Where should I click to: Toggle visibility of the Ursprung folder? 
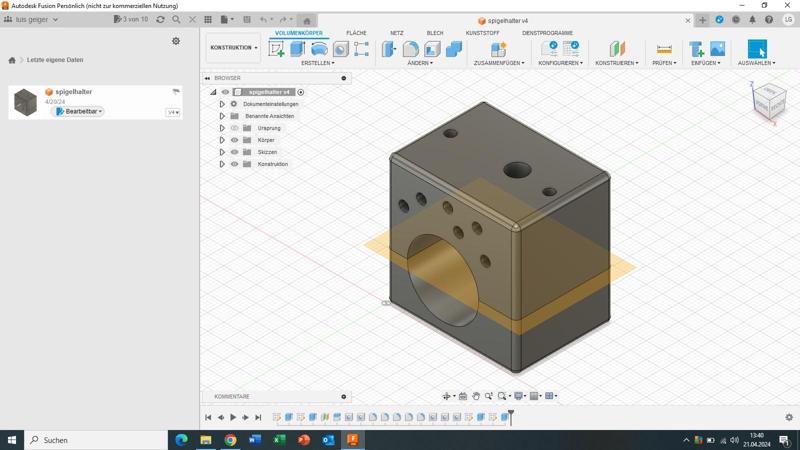click(x=235, y=128)
